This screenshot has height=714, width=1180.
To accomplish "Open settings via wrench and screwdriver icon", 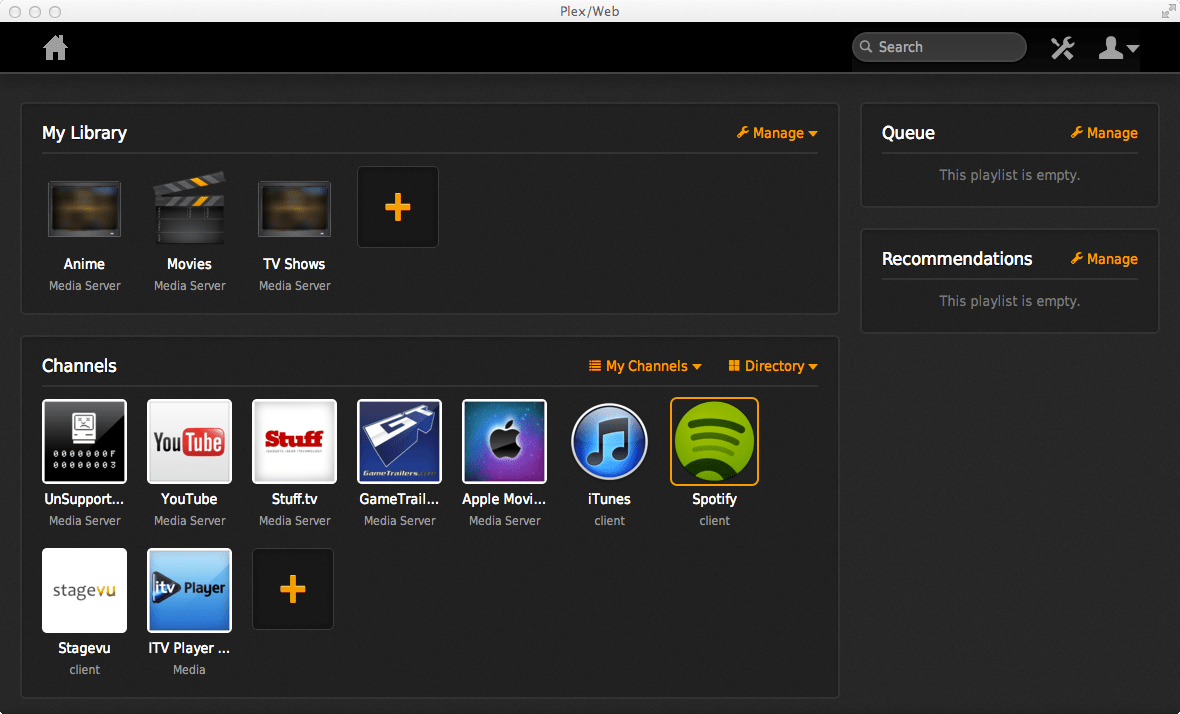I will click(x=1062, y=47).
